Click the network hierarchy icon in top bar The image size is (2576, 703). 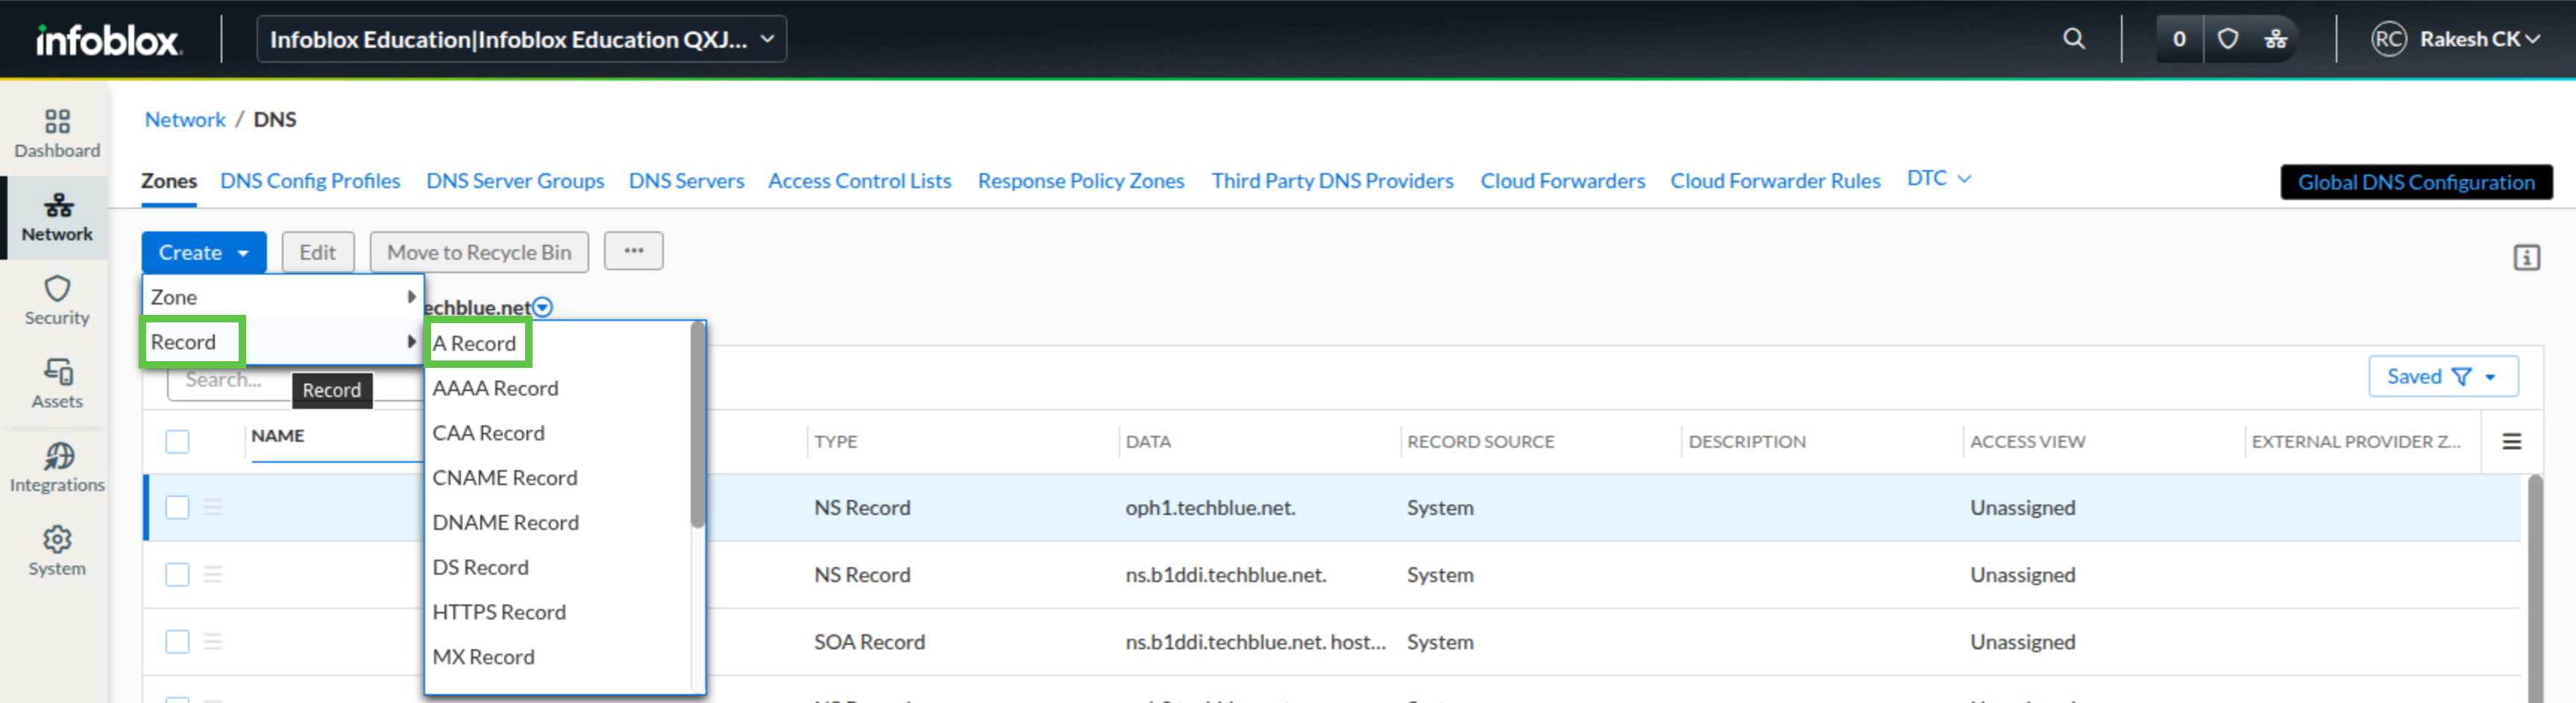tap(2276, 39)
